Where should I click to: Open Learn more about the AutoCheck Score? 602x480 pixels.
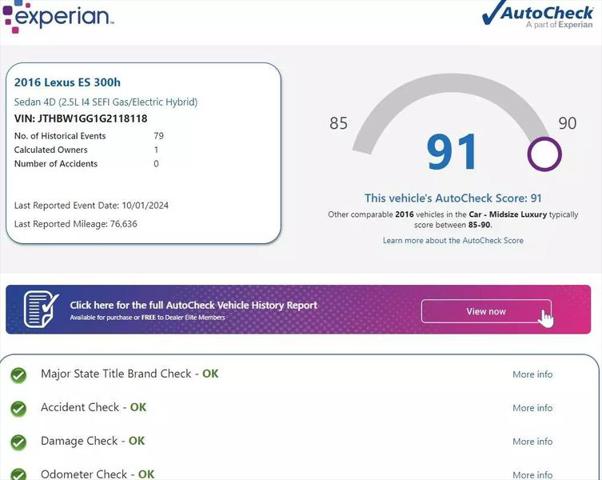pos(453,240)
